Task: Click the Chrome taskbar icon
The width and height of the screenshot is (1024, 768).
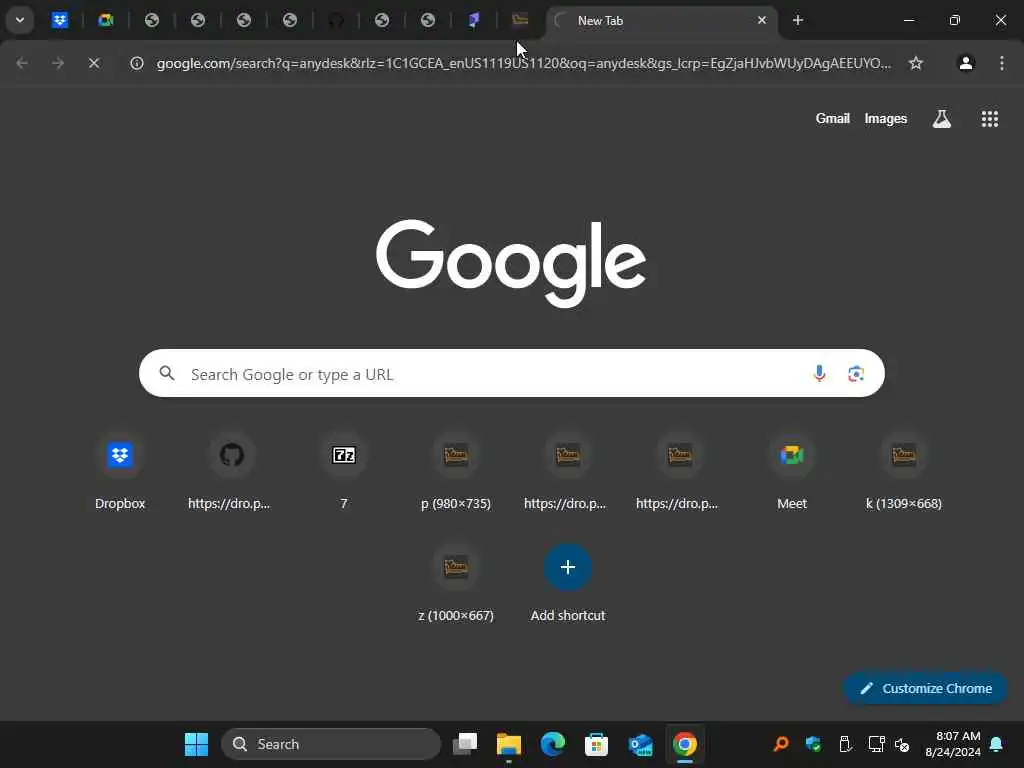Action: (x=684, y=744)
